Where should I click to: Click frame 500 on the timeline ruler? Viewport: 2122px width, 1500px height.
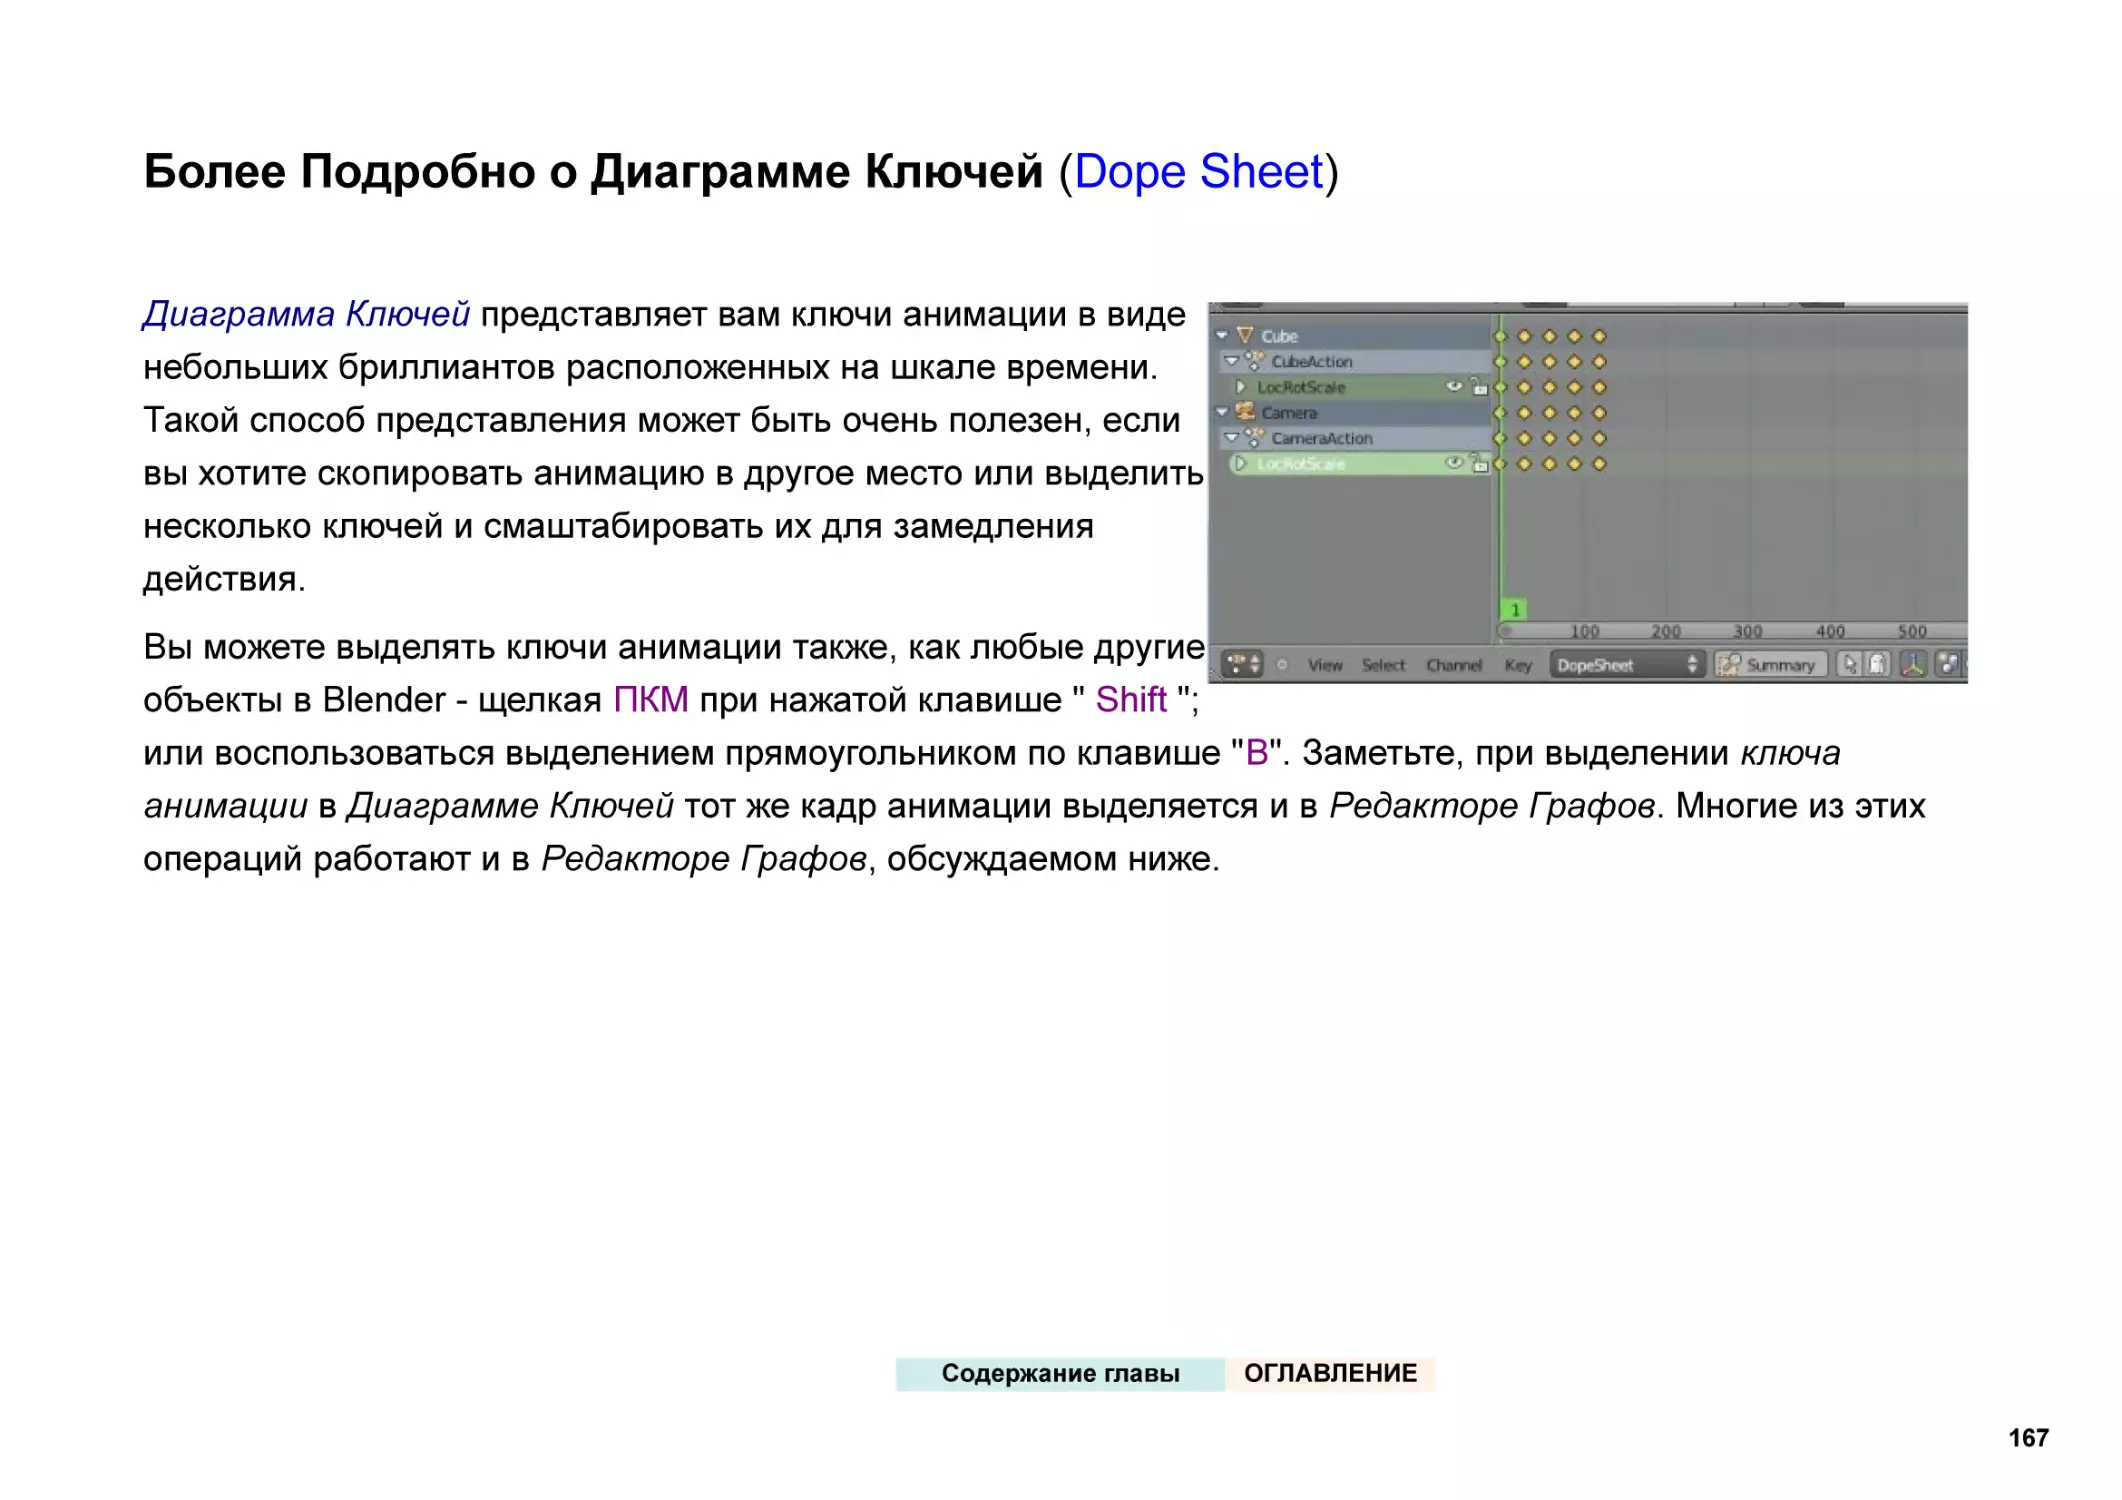click(x=1912, y=631)
